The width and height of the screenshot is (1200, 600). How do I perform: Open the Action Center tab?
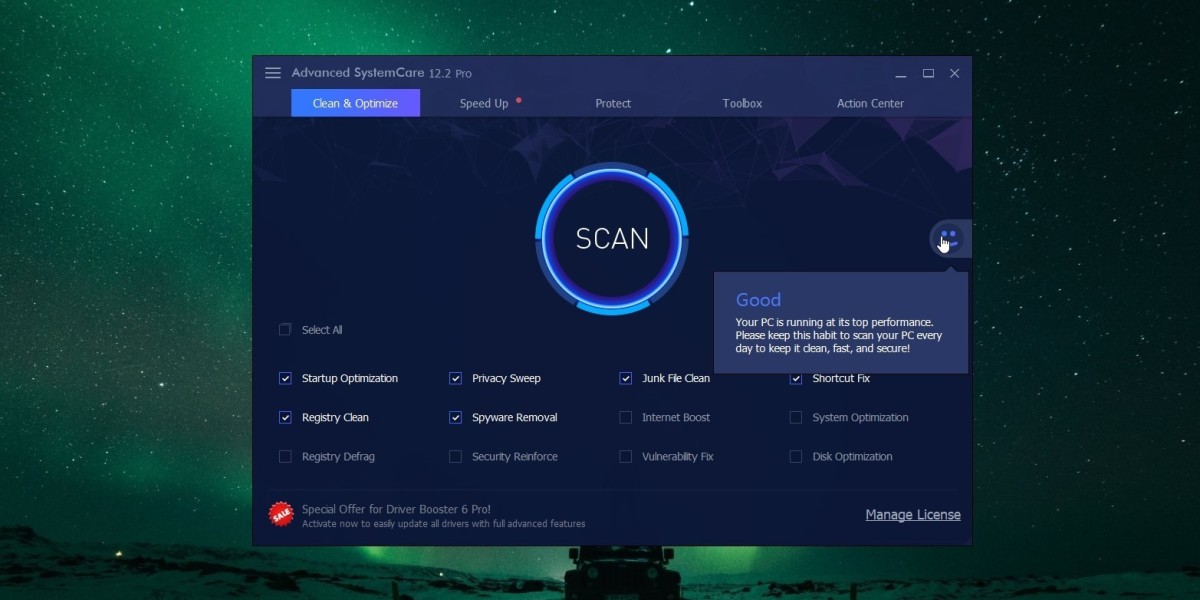tap(869, 103)
